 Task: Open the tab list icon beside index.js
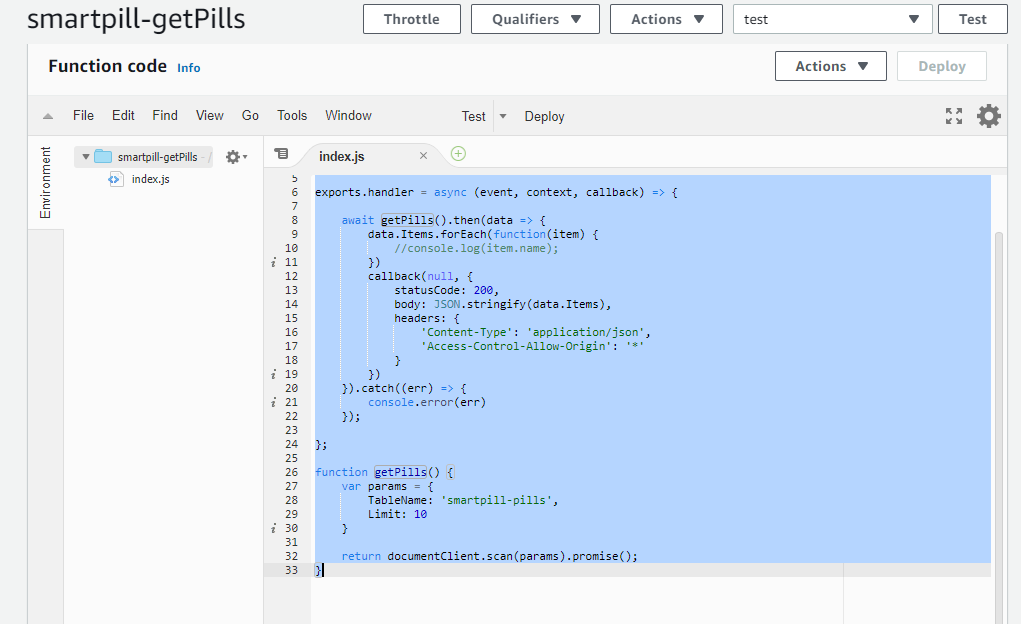[281, 154]
